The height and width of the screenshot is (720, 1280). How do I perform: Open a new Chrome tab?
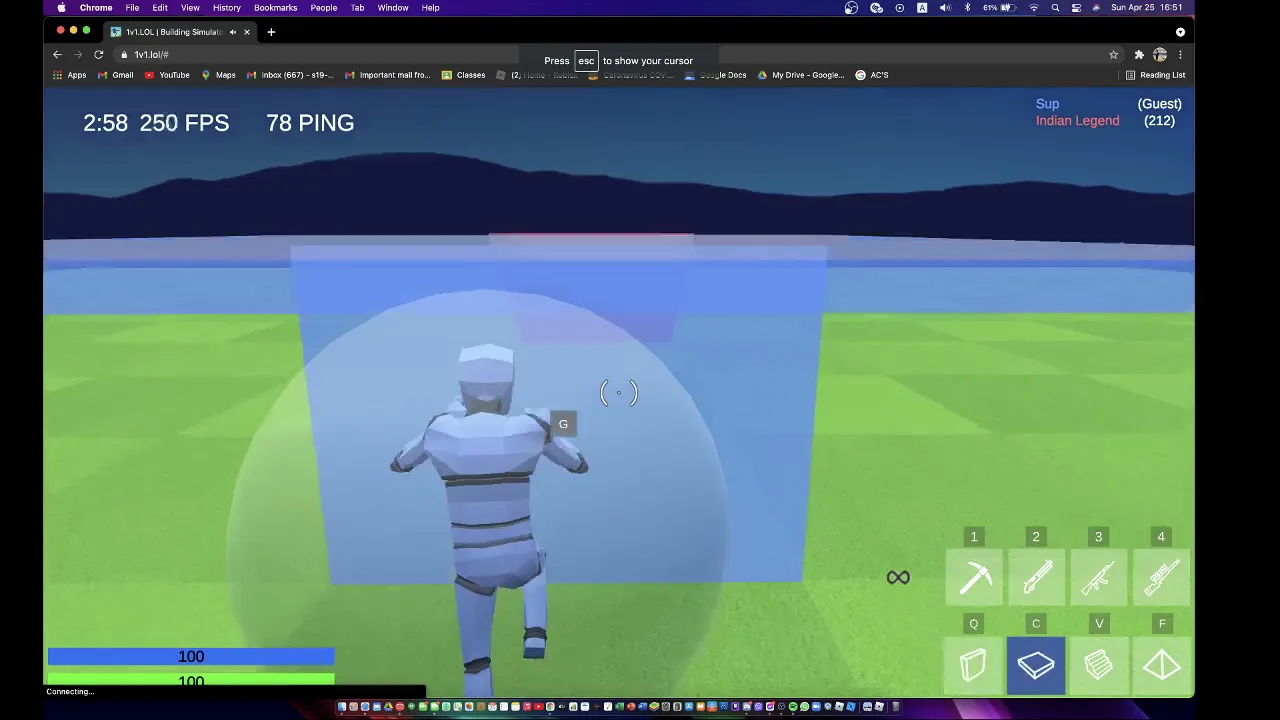pos(271,32)
